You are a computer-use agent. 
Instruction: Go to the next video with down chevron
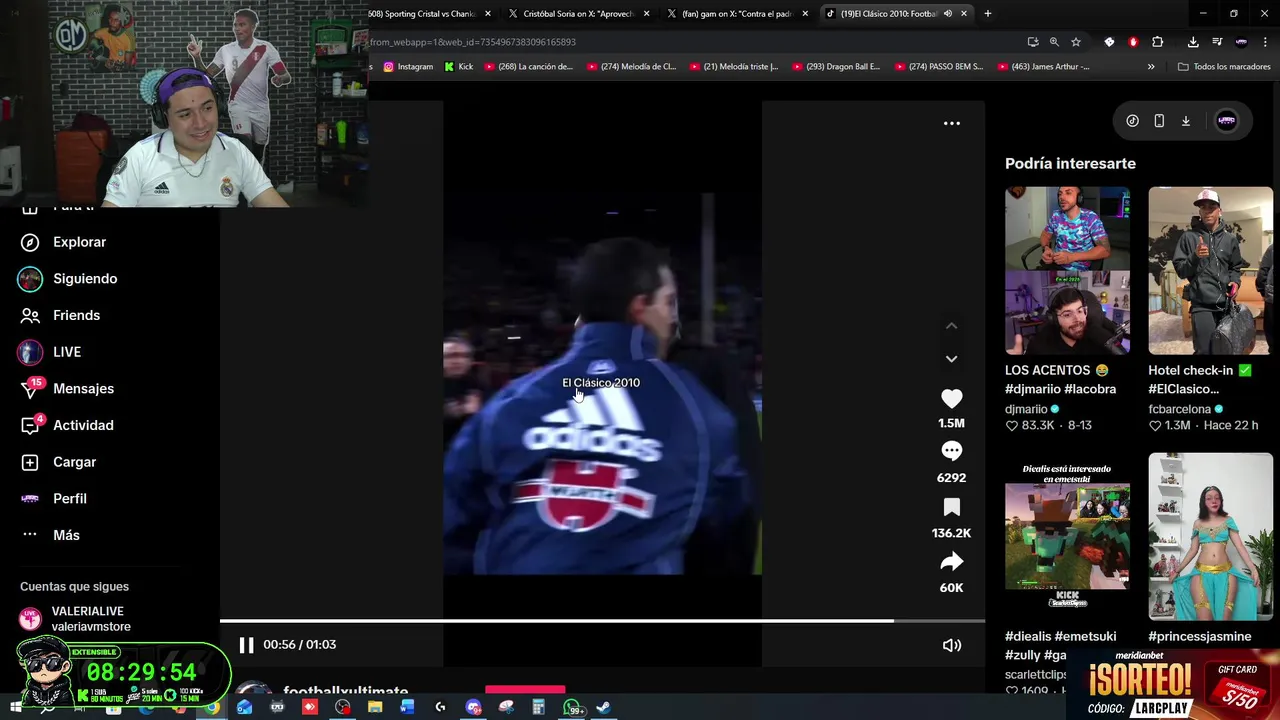[x=951, y=358]
